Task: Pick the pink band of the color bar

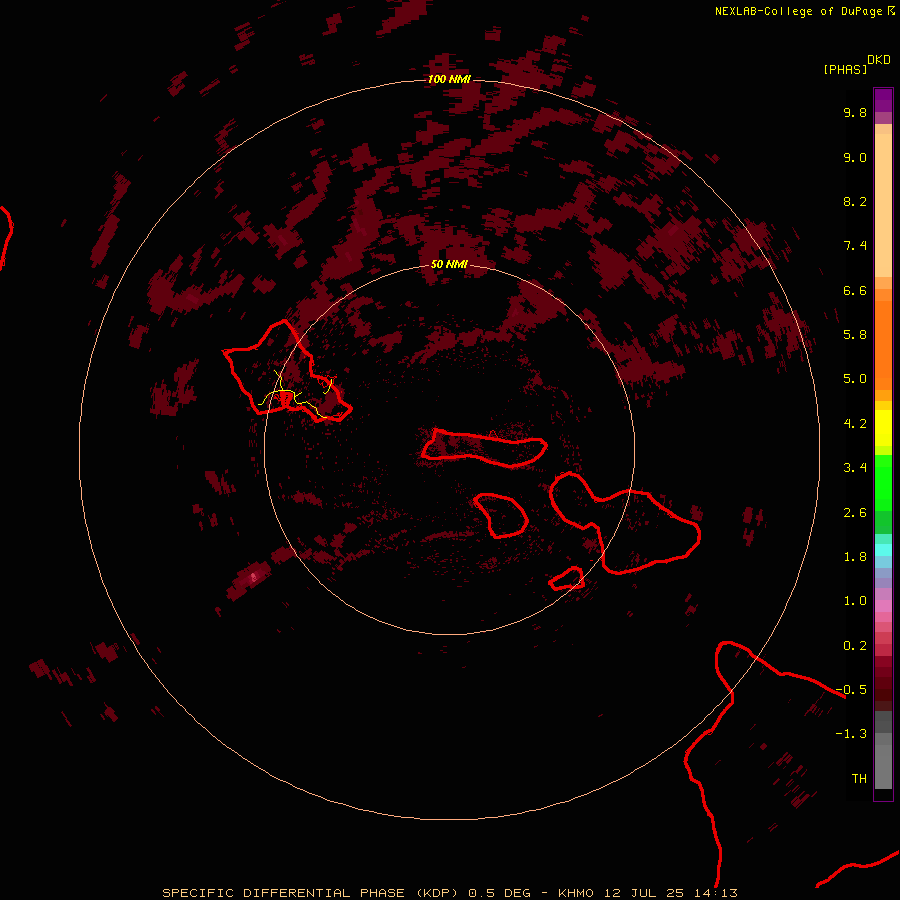Action: tap(883, 606)
